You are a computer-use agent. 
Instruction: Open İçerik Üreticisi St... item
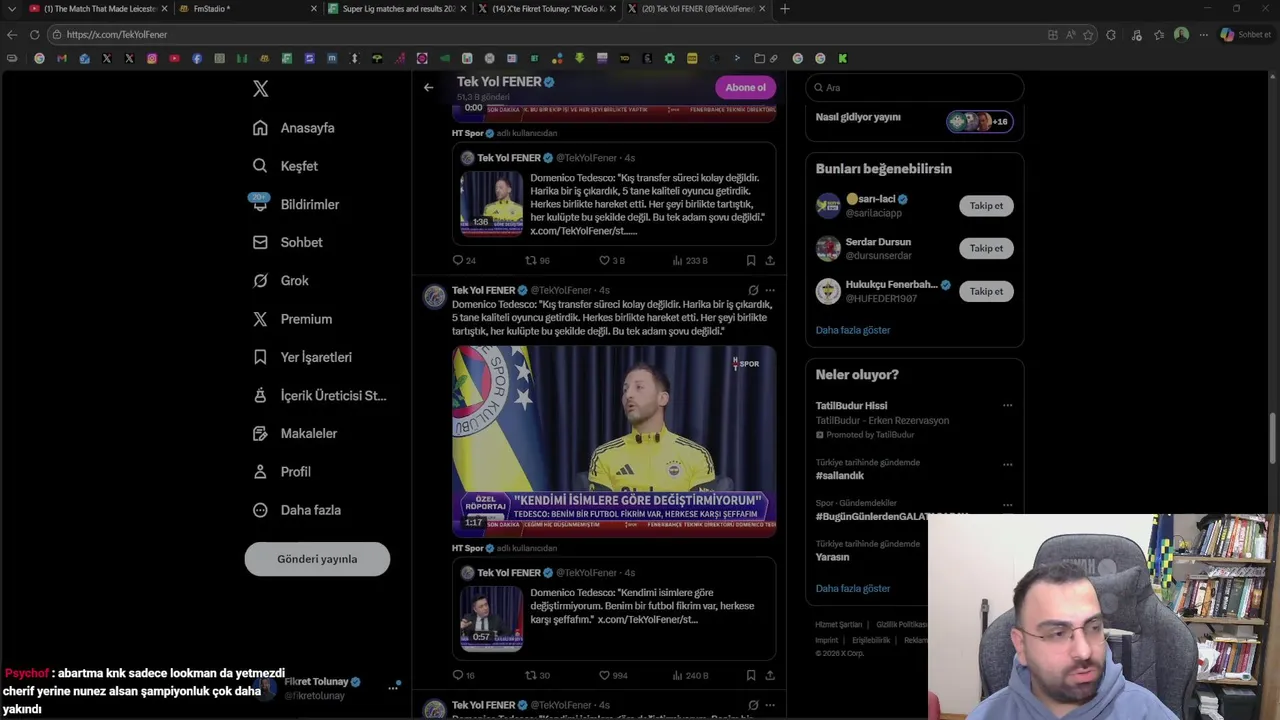319,395
